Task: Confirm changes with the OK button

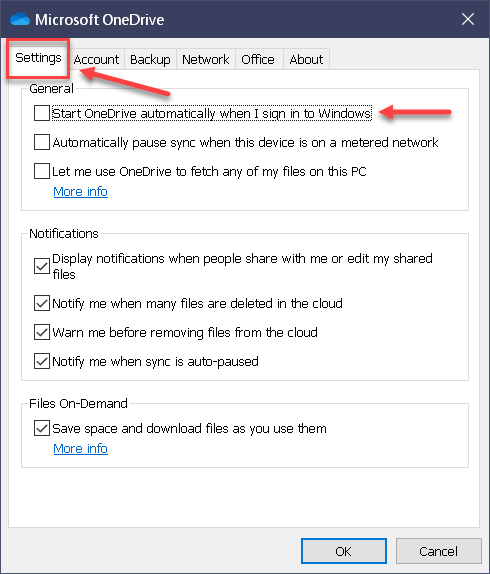Action: point(344,551)
